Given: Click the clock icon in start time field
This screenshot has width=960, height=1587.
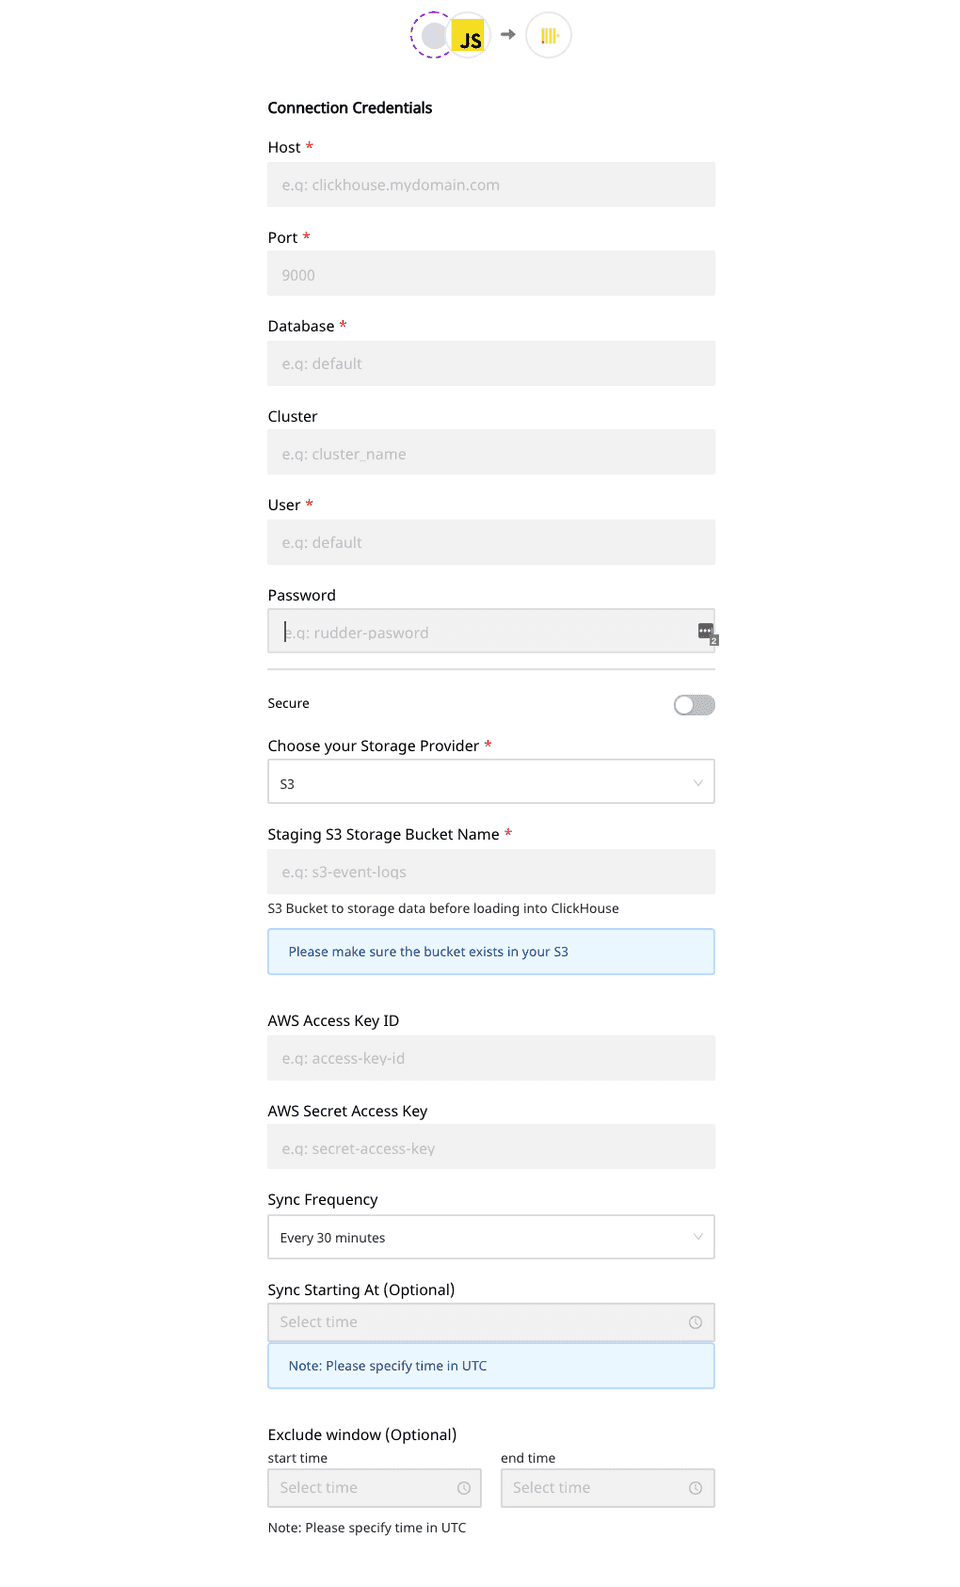Looking at the screenshot, I should coord(464,1488).
